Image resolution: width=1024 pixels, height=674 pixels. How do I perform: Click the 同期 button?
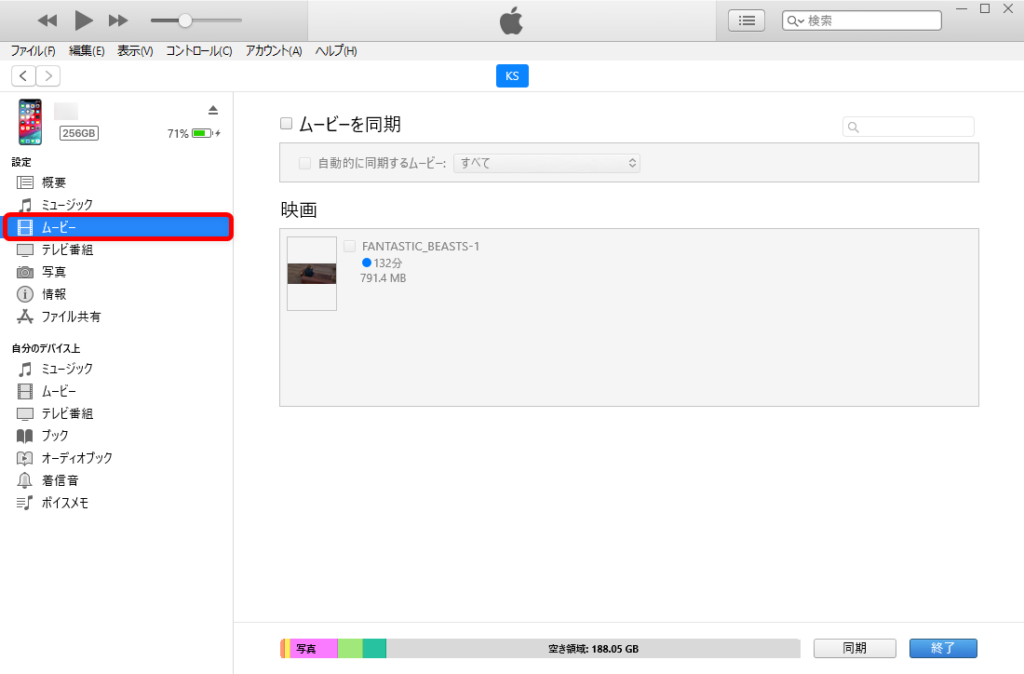pos(855,648)
